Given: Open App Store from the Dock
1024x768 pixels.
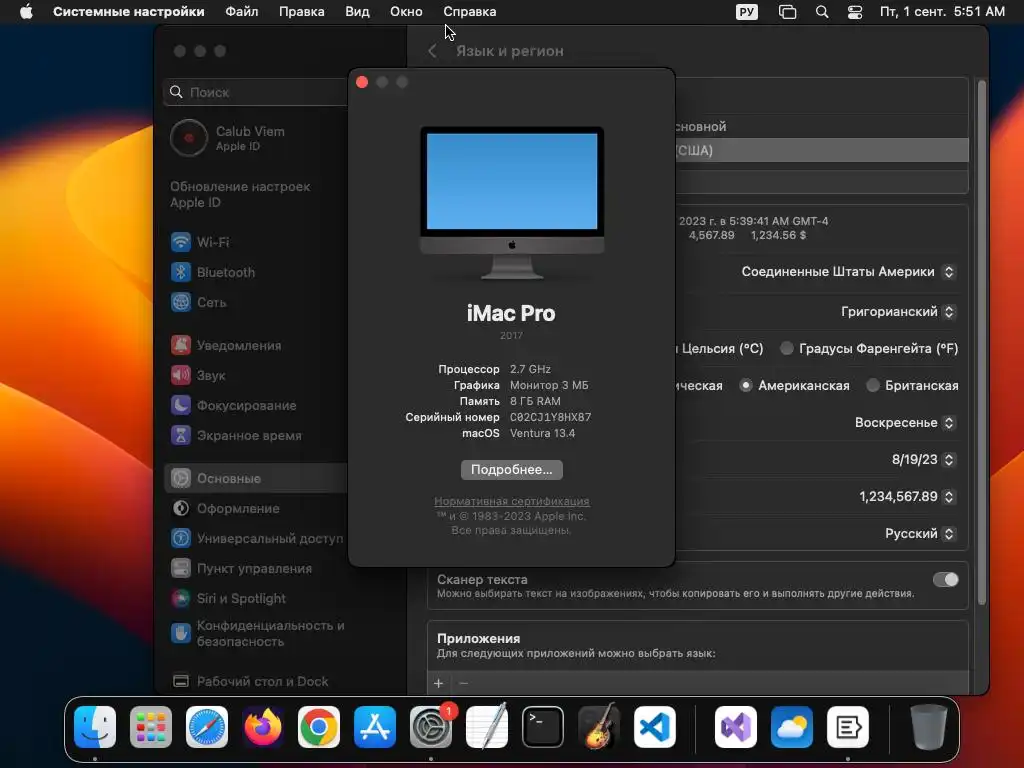Looking at the screenshot, I should pyautogui.click(x=375, y=727).
